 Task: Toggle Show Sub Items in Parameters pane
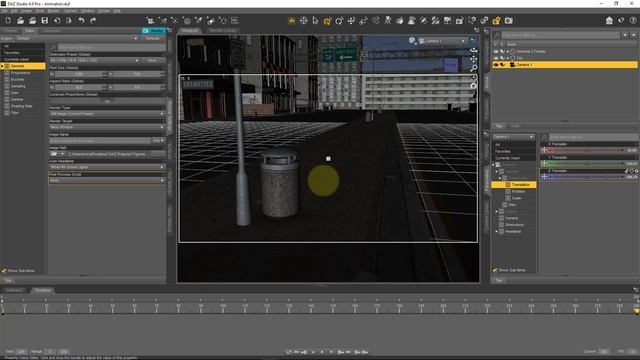(x=495, y=270)
